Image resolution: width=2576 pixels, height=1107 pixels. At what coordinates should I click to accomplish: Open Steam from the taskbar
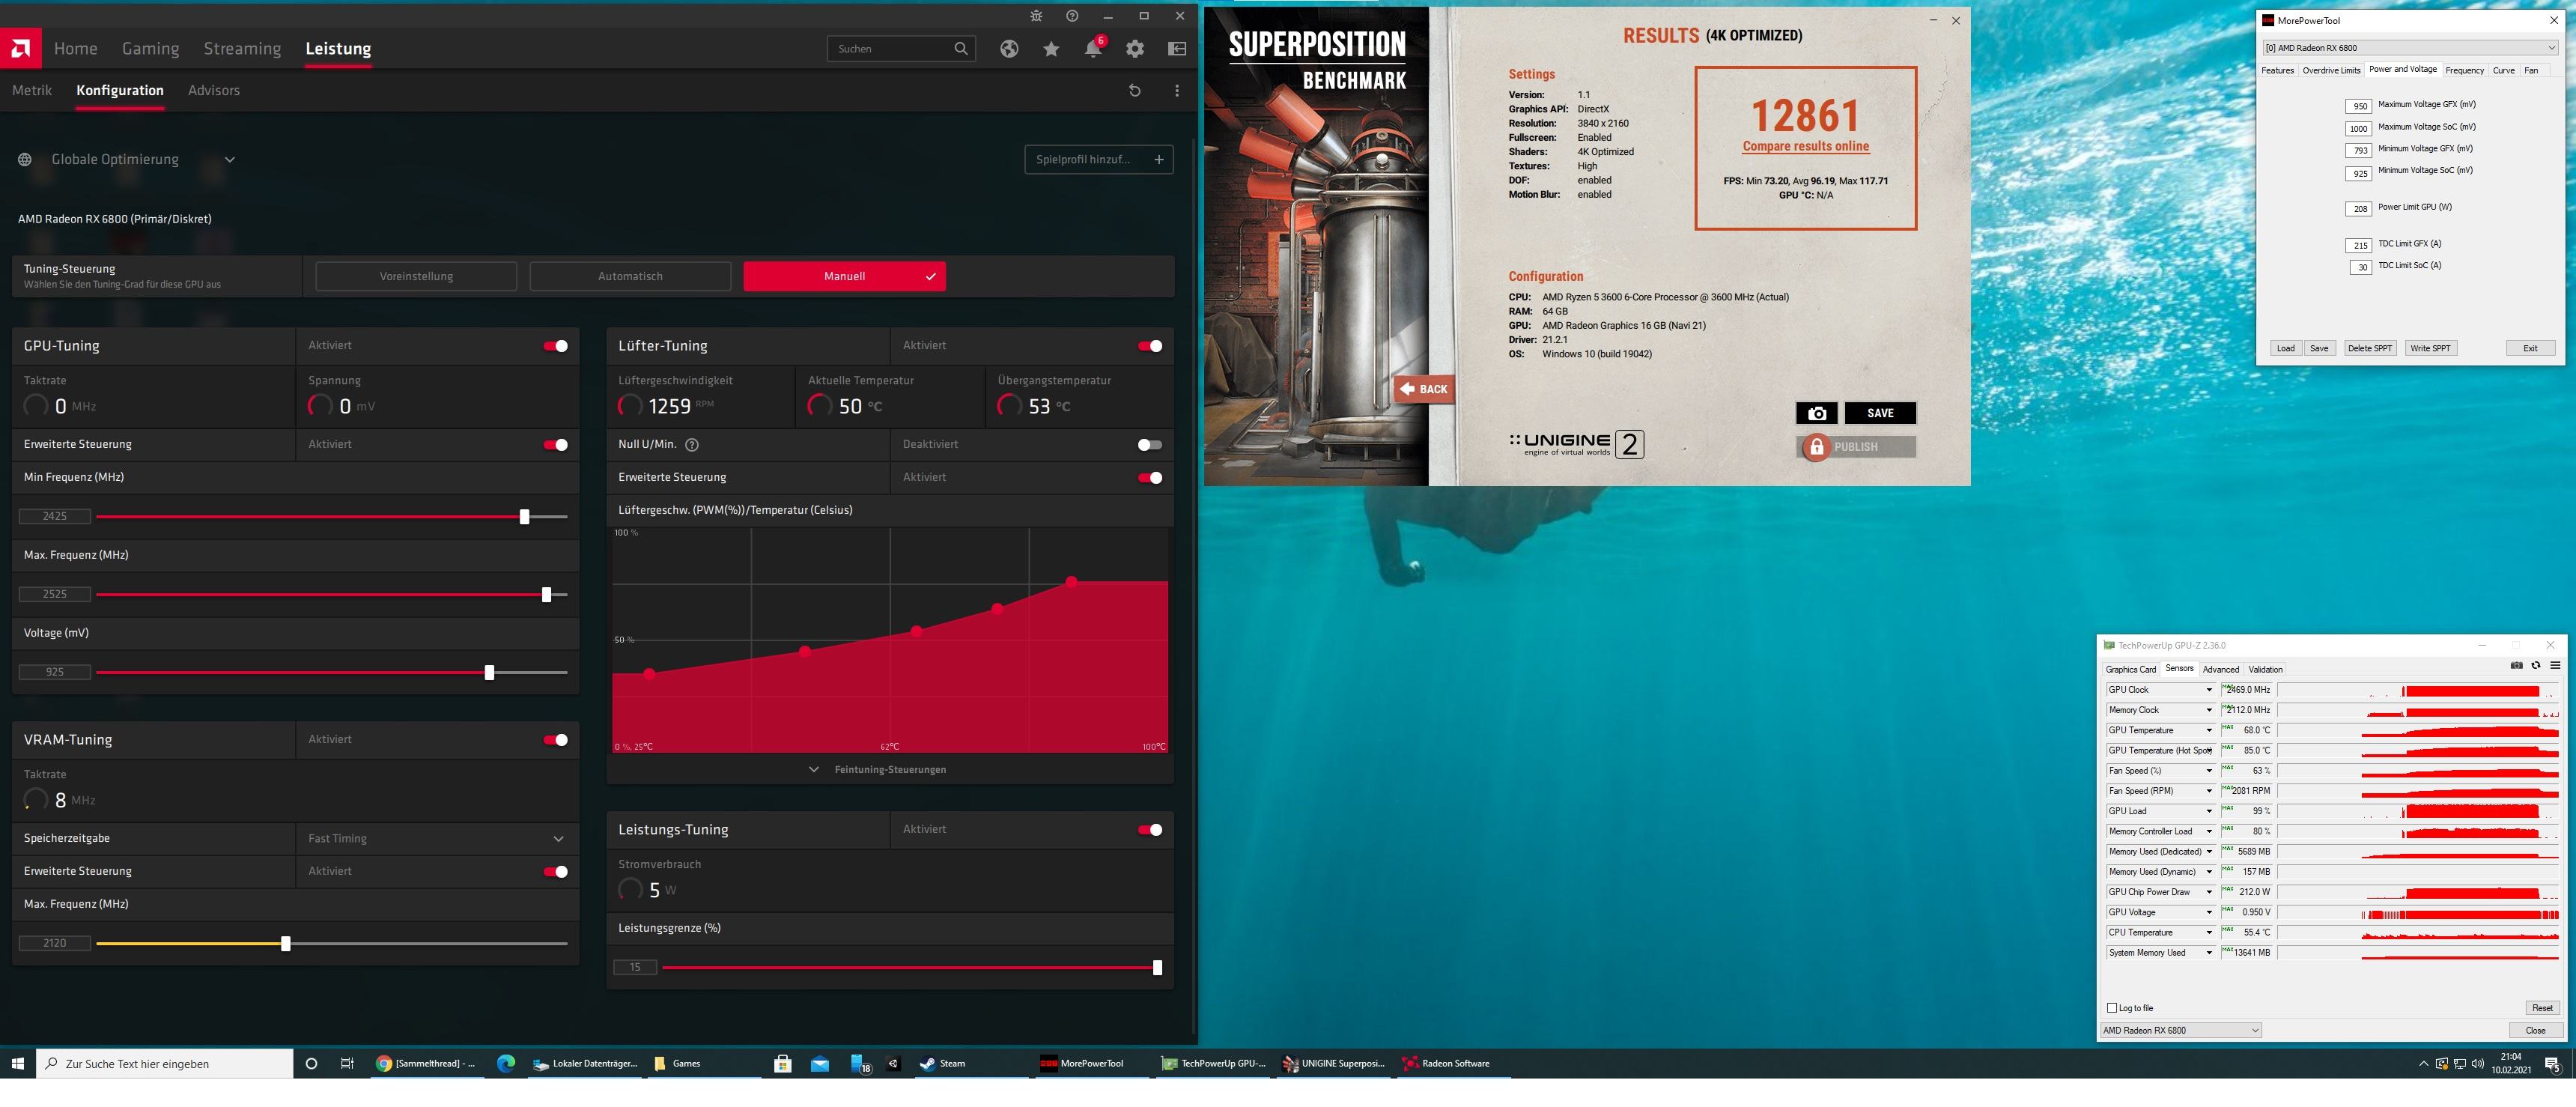pyautogui.click(x=943, y=1063)
